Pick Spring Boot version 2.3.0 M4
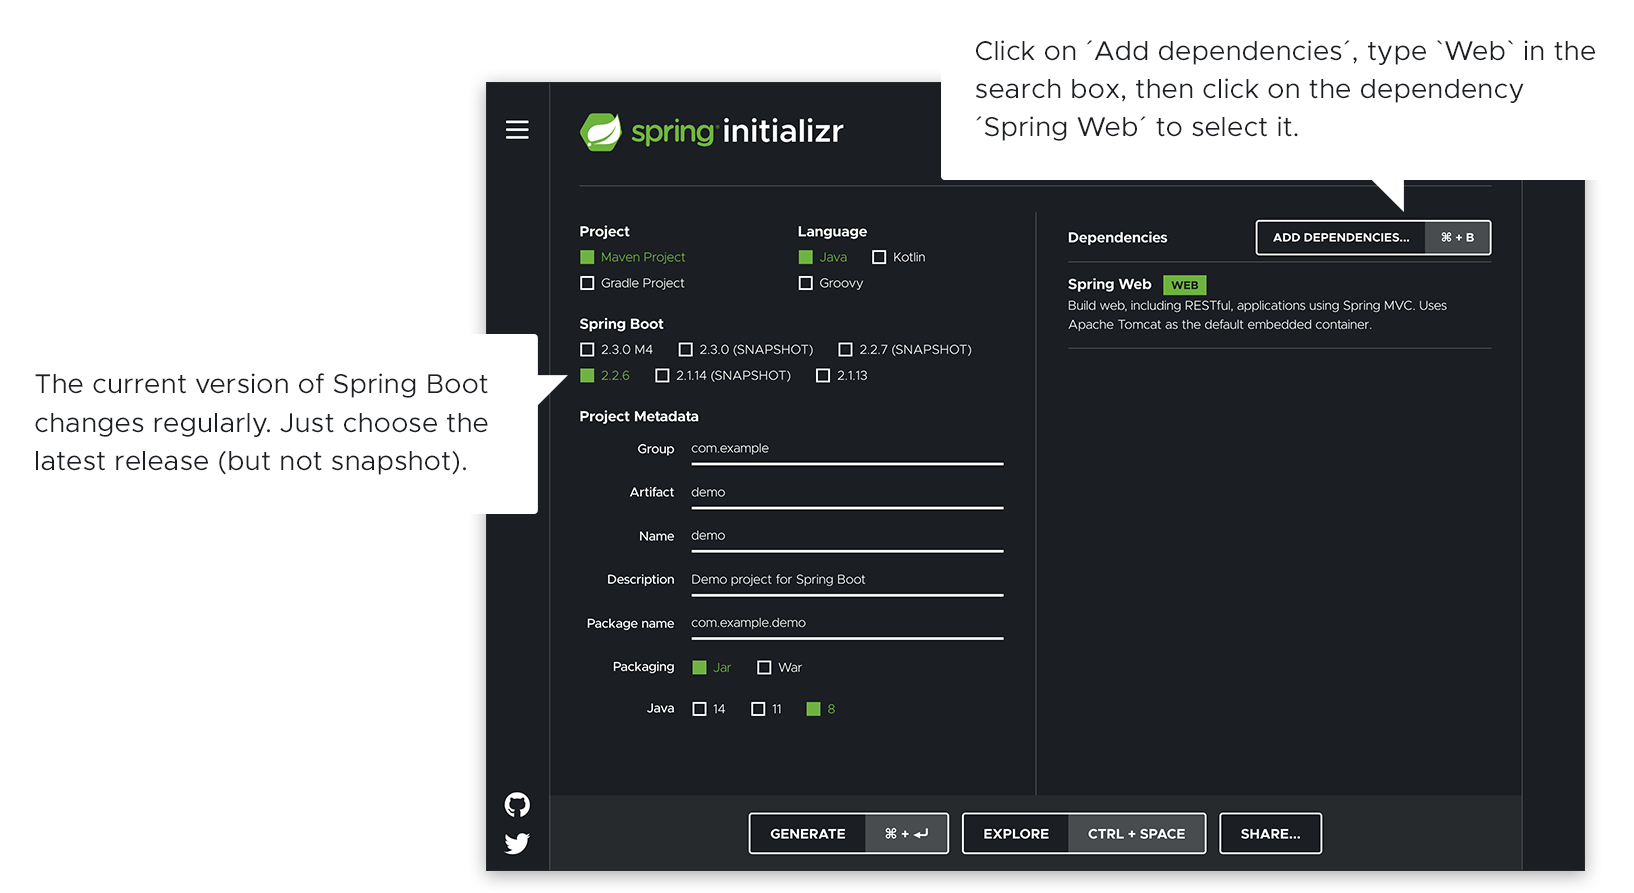 pyautogui.click(x=587, y=350)
